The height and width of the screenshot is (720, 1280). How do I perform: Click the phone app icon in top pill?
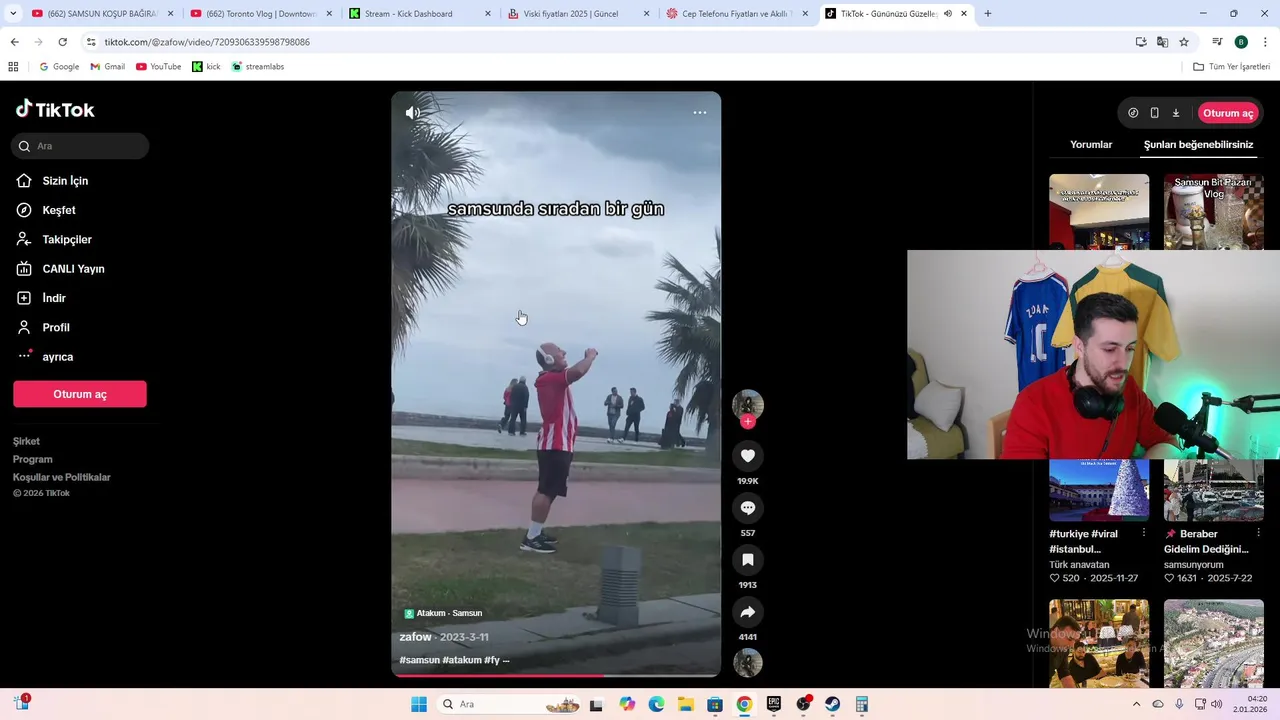(x=1154, y=113)
